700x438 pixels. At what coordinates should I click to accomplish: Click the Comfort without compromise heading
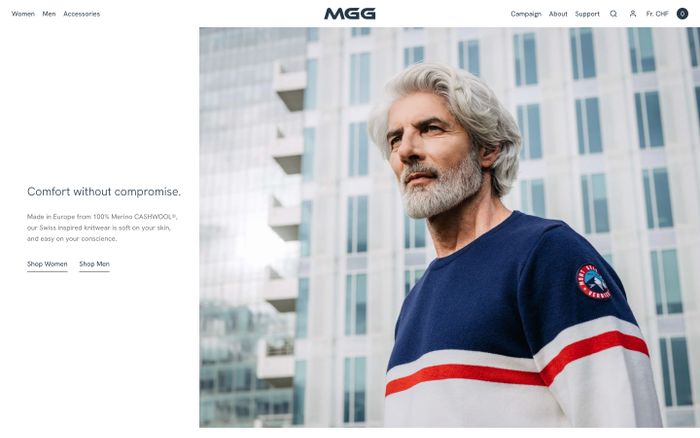click(x=104, y=192)
